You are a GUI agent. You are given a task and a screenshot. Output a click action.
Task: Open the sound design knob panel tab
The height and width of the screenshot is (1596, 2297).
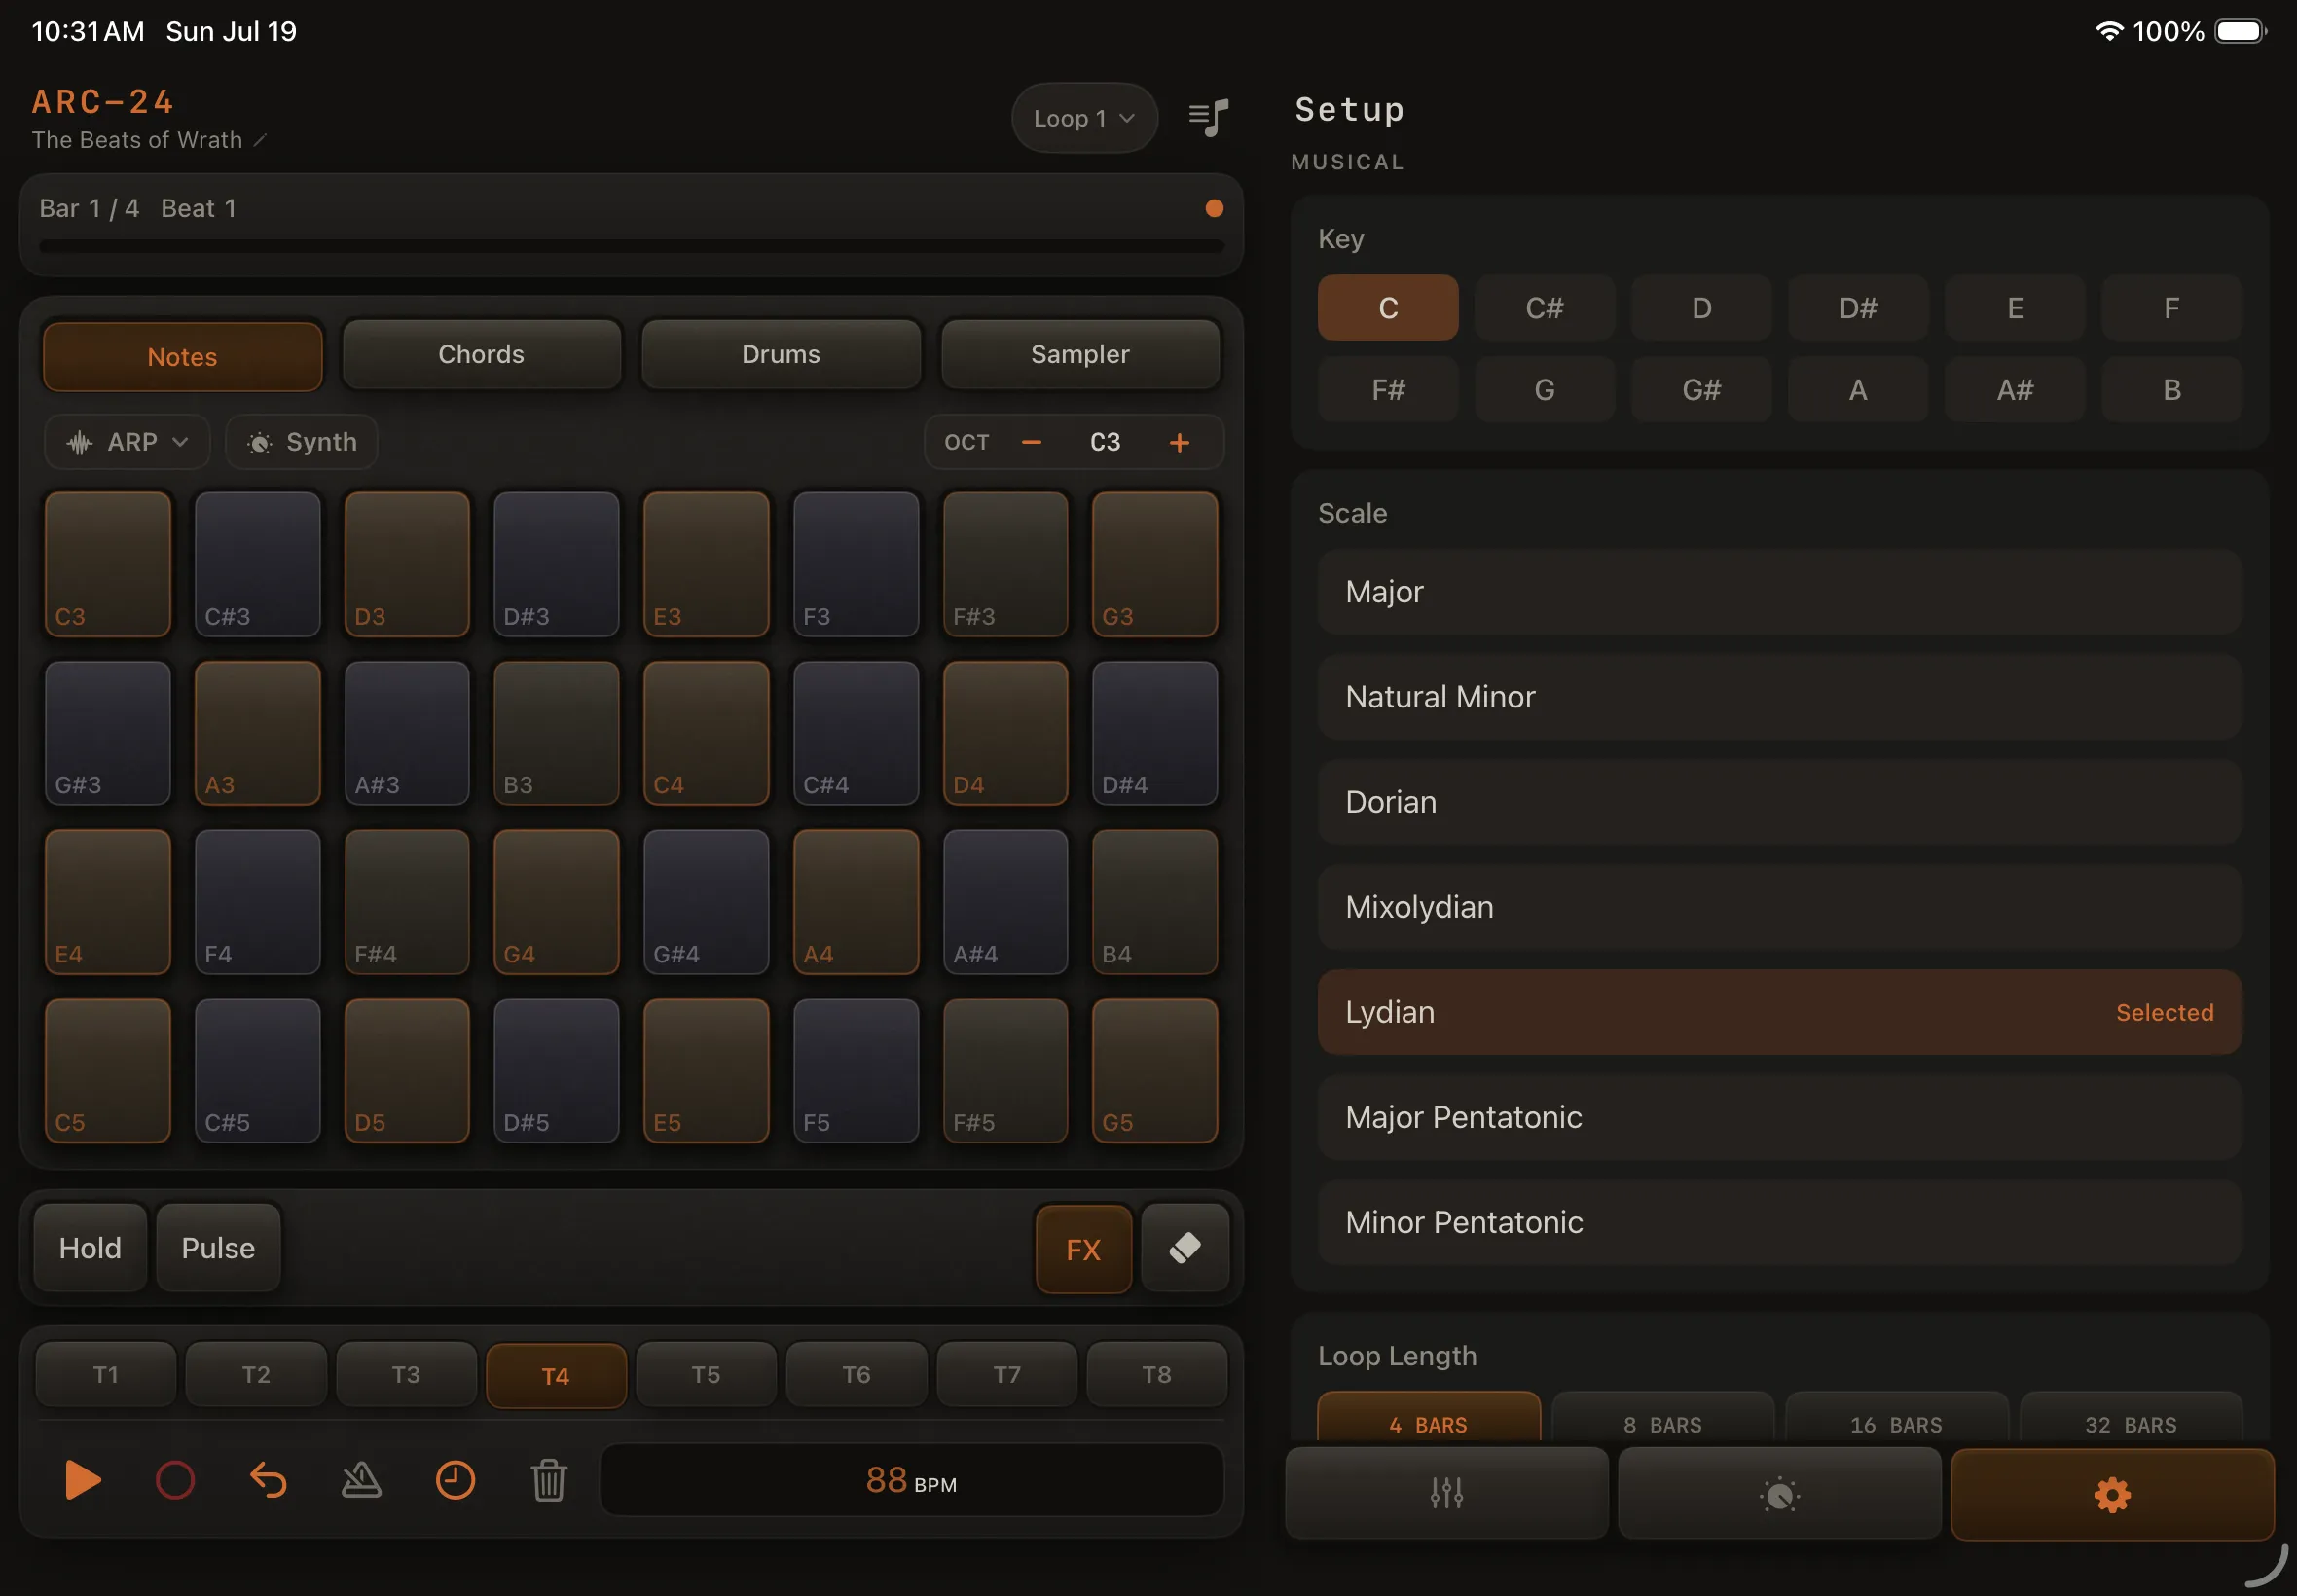coord(1779,1493)
